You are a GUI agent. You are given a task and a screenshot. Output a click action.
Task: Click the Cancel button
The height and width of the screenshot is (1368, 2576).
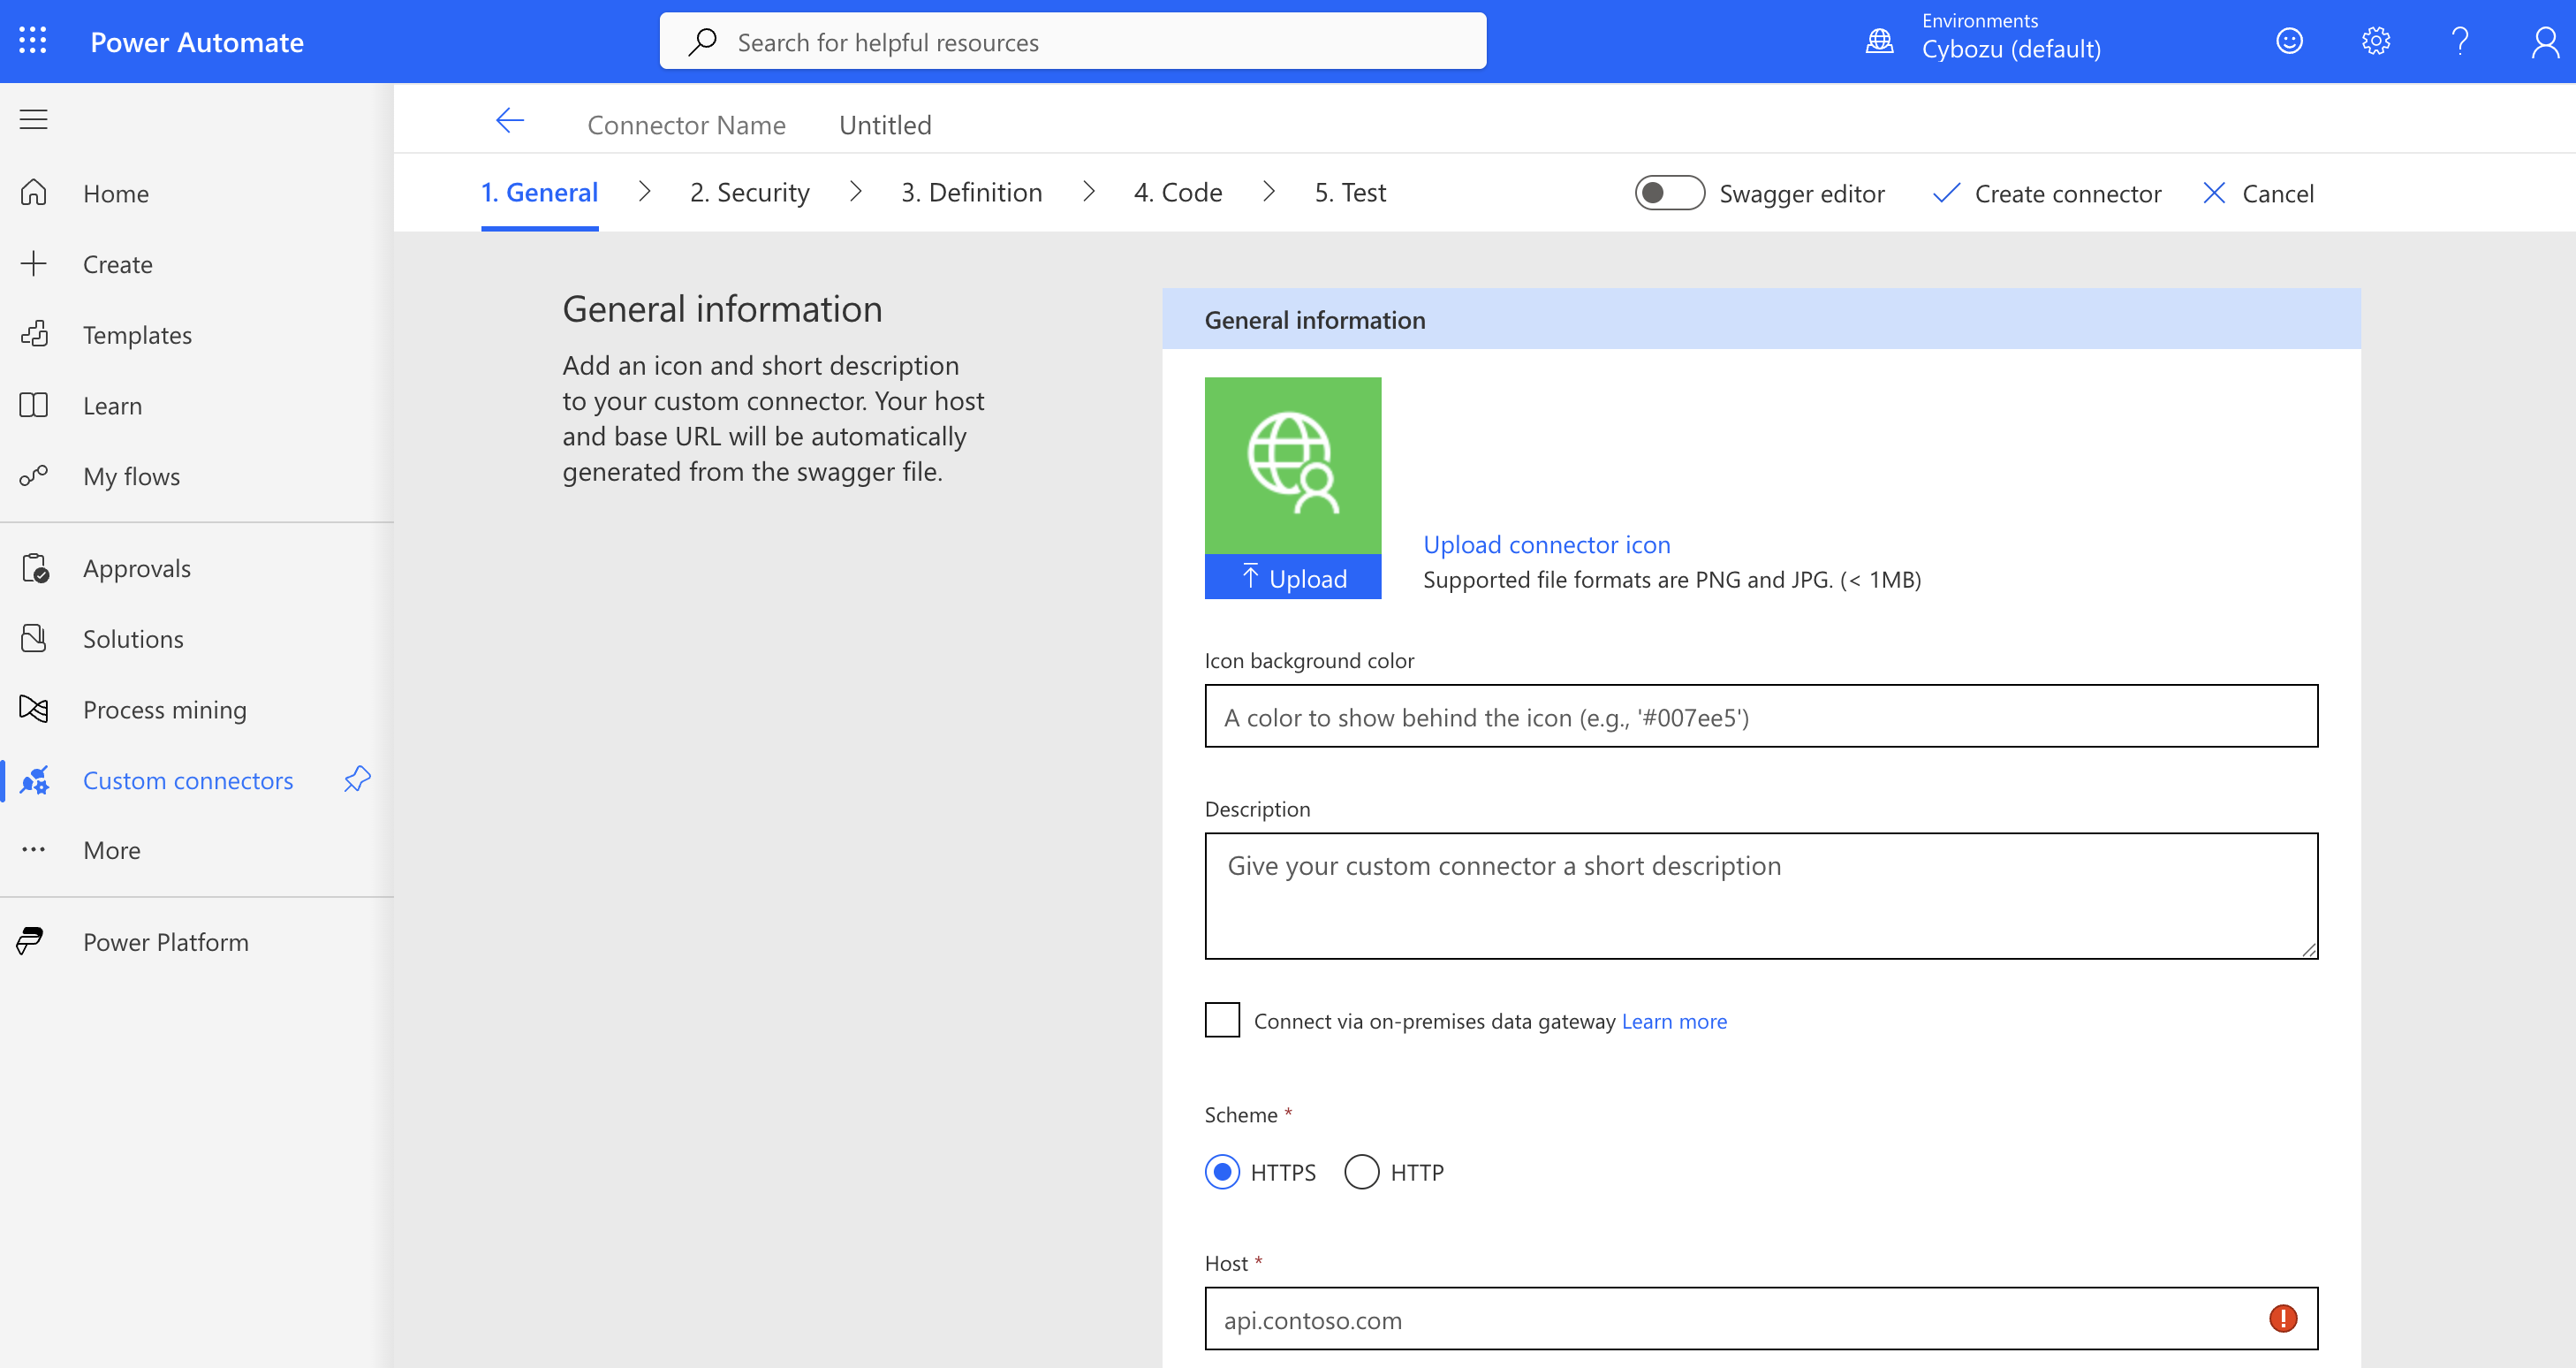pyautogui.click(x=2257, y=193)
